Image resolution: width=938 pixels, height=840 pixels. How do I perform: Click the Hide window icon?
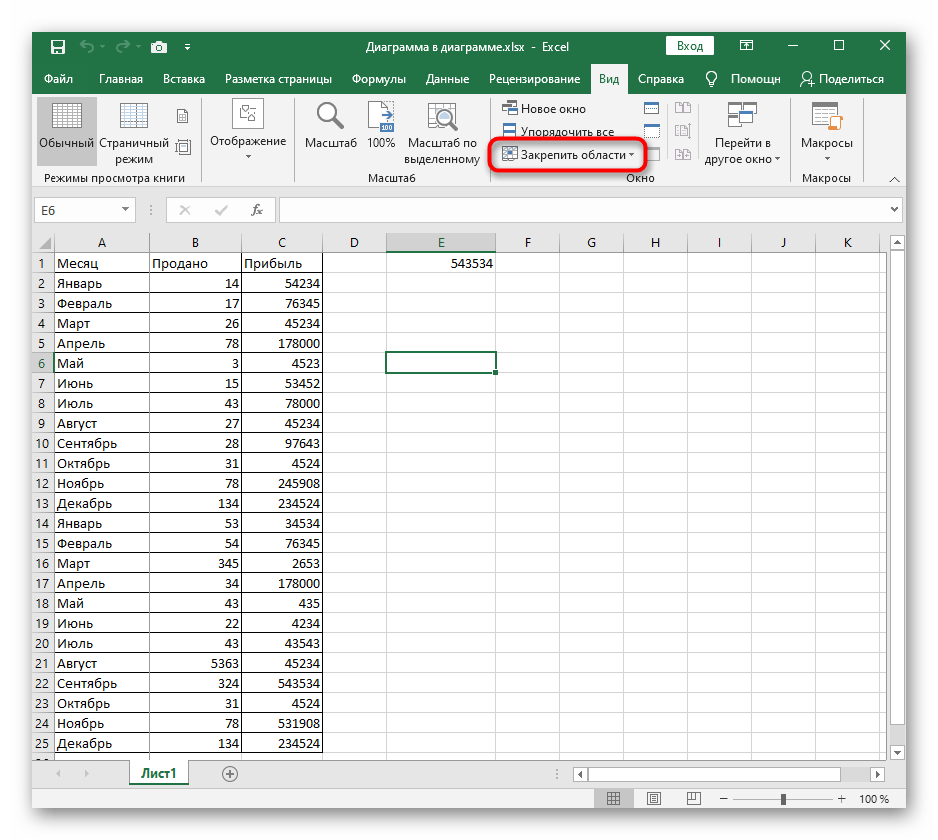651,130
